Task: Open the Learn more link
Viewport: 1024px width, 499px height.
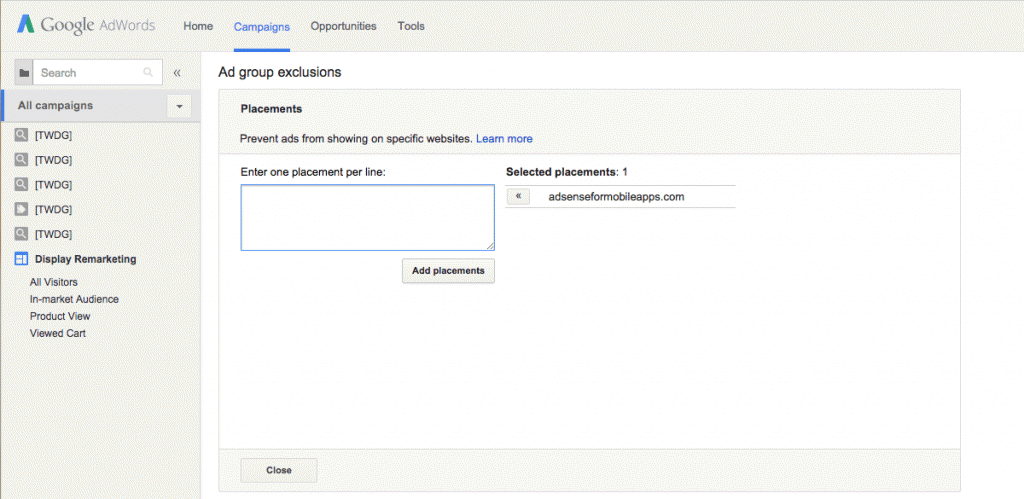Action: (504, 138)
